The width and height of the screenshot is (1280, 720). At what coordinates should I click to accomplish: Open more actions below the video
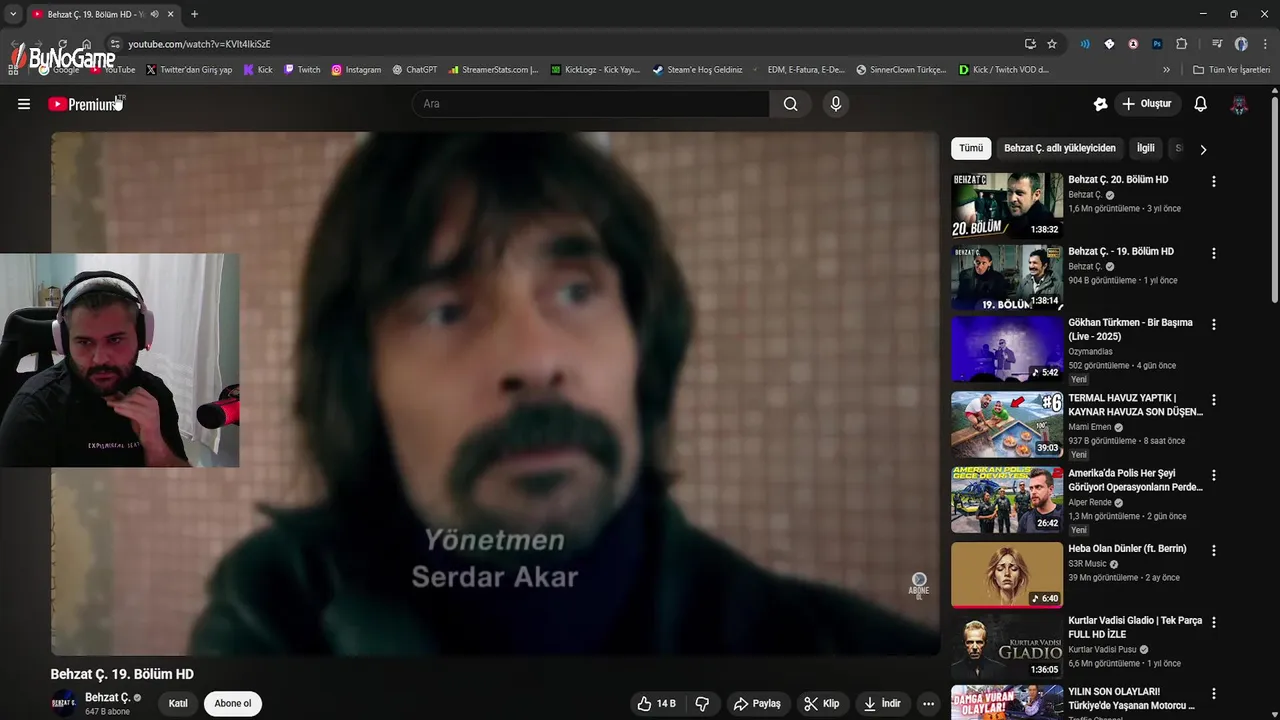928,704
